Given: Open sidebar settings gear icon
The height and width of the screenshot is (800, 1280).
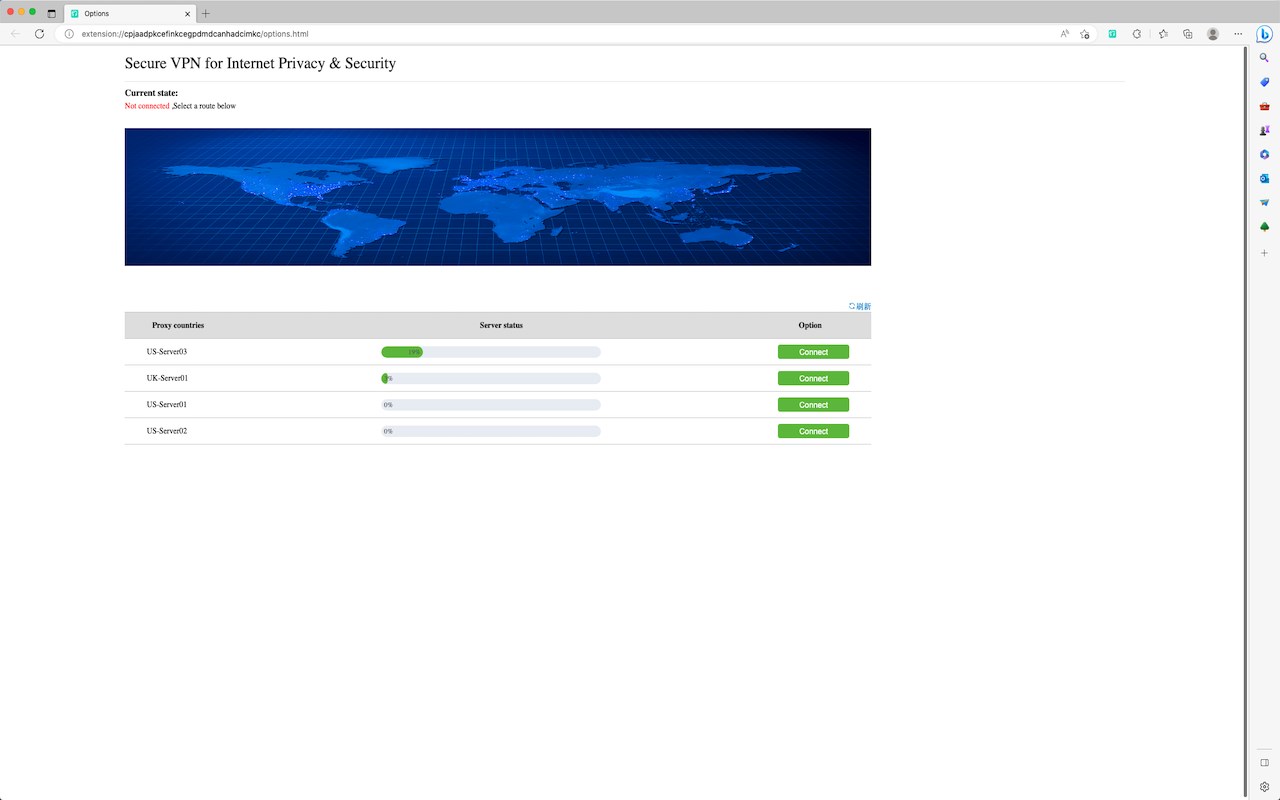Looking at the screenshot, I should 1264,786.
